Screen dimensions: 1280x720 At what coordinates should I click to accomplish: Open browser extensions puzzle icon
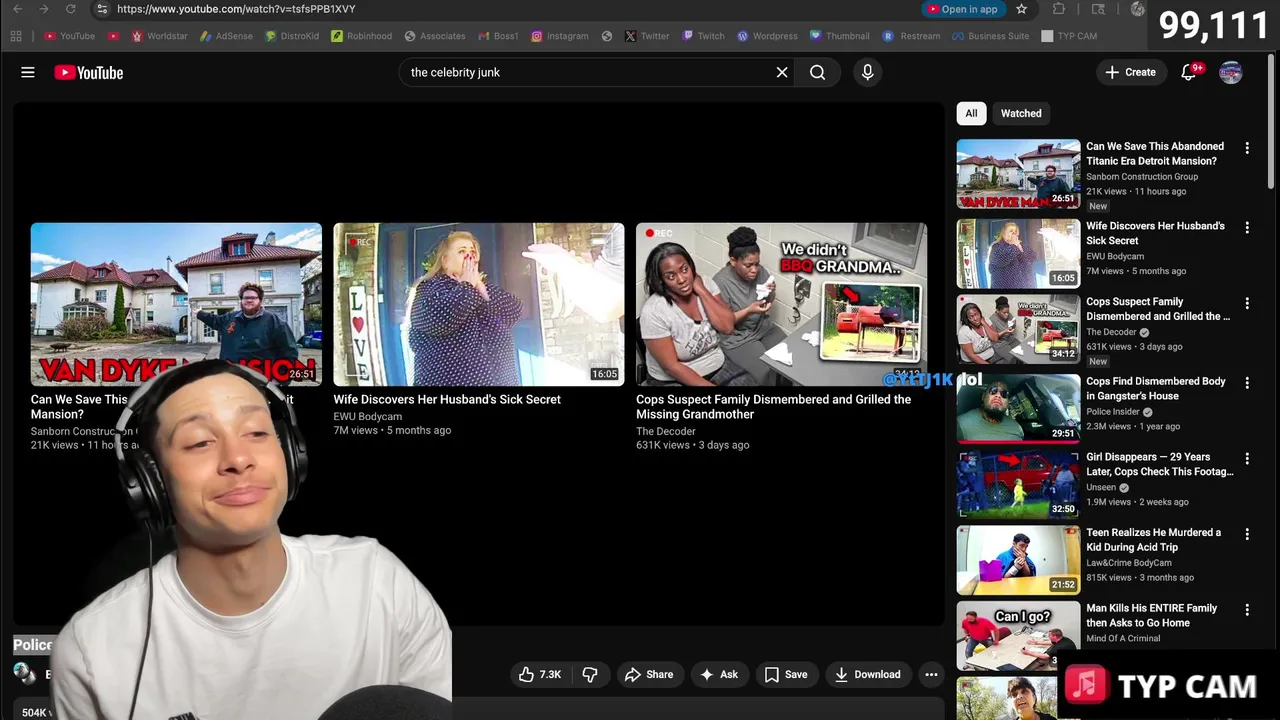click(x=1059, y=9)
